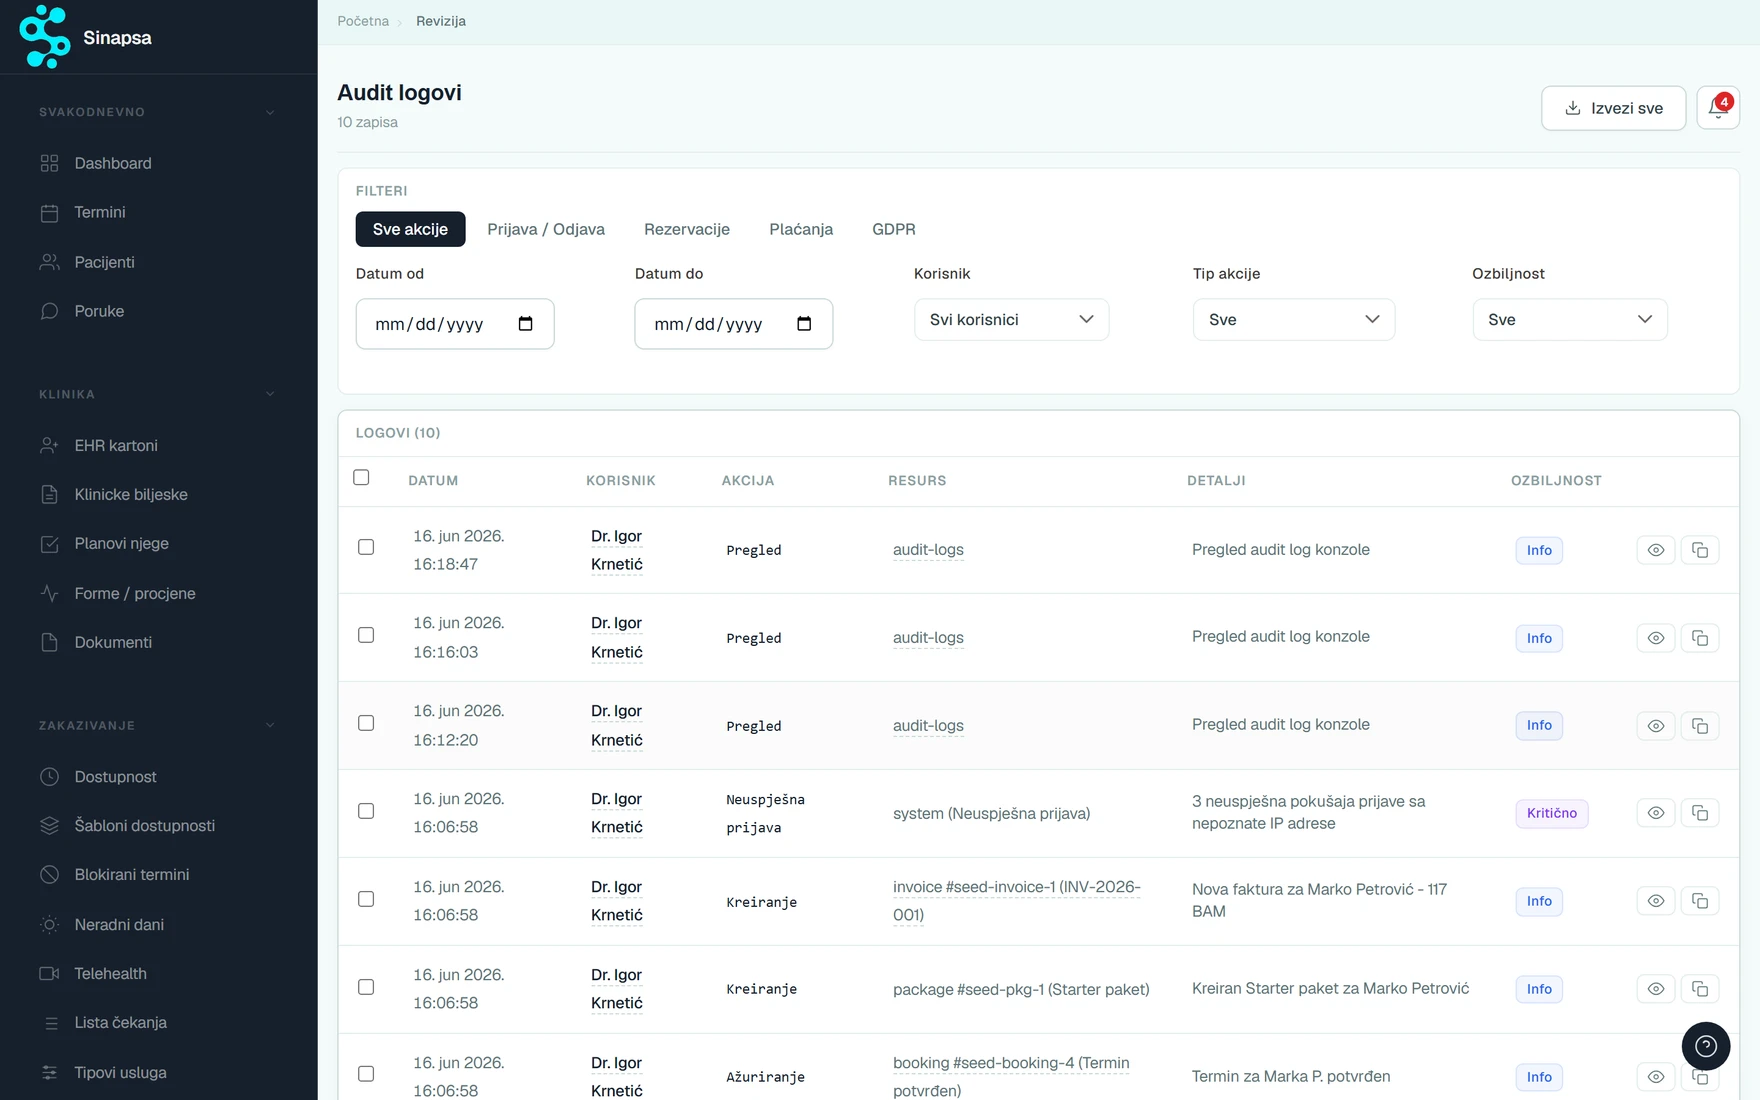Open the Korisnik Svi korisnici dropdown
Screen dimensions: 1760x1100
[x=1011, y=320]
